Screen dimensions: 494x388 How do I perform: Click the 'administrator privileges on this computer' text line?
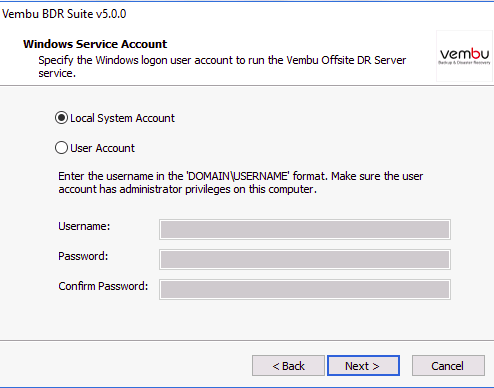pos(187,189)
